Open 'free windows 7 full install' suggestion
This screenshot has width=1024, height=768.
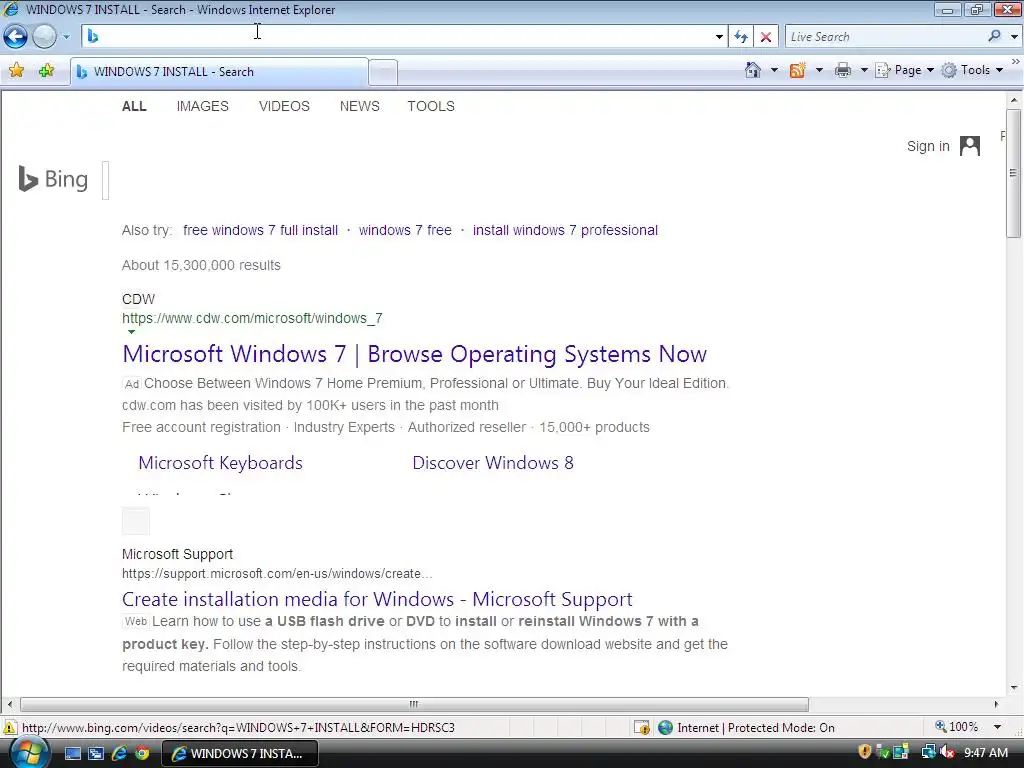pos(261,230)
